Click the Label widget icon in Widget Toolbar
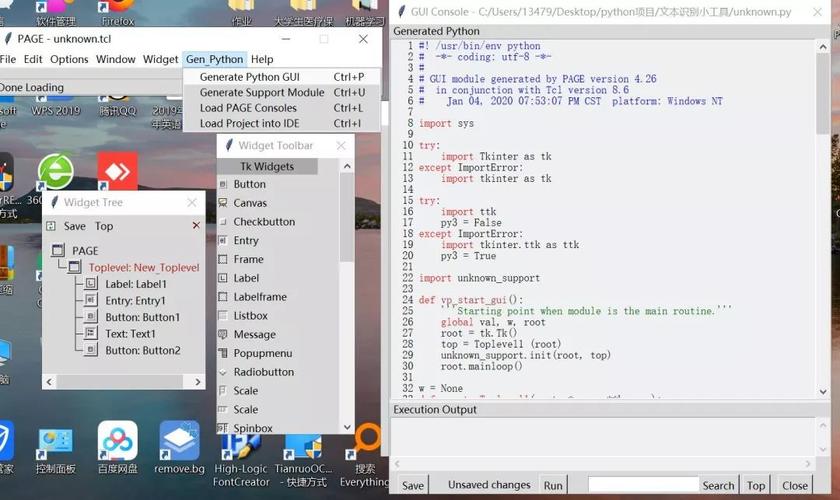This screenshot has width=840, height=500. (x=223, y=278)
